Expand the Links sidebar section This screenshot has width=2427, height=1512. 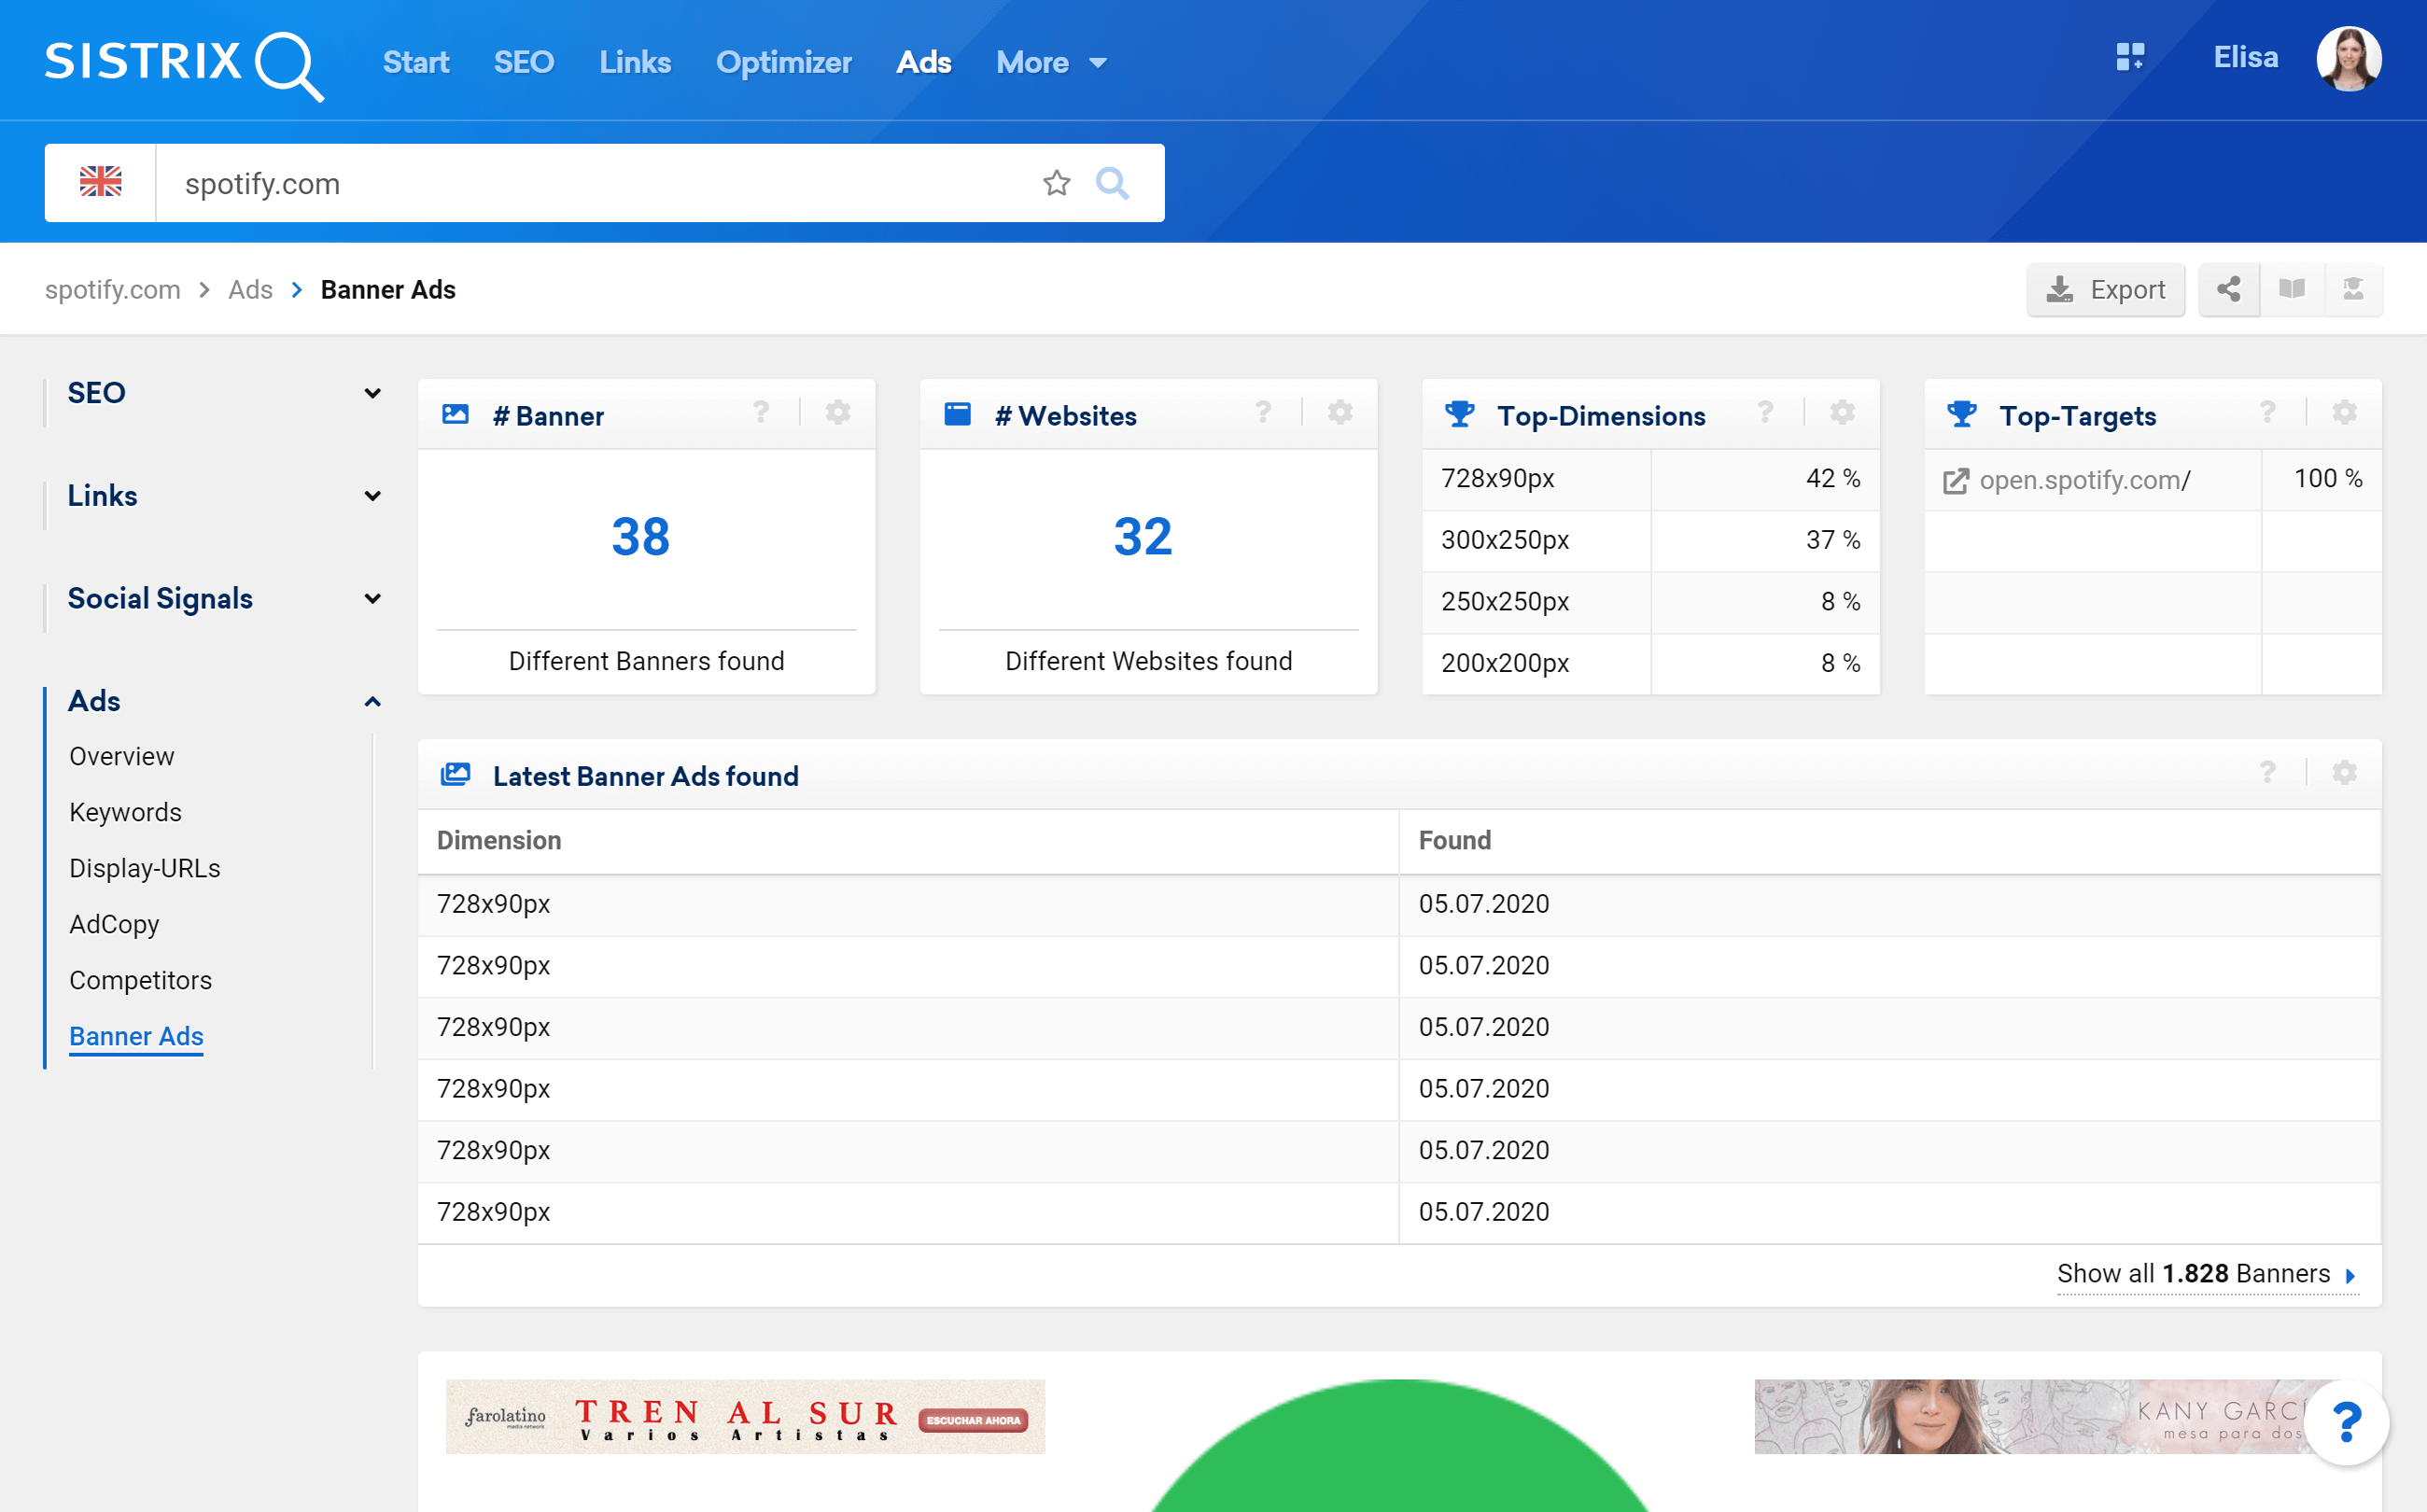pyautogui.click(x=372, y=496)
